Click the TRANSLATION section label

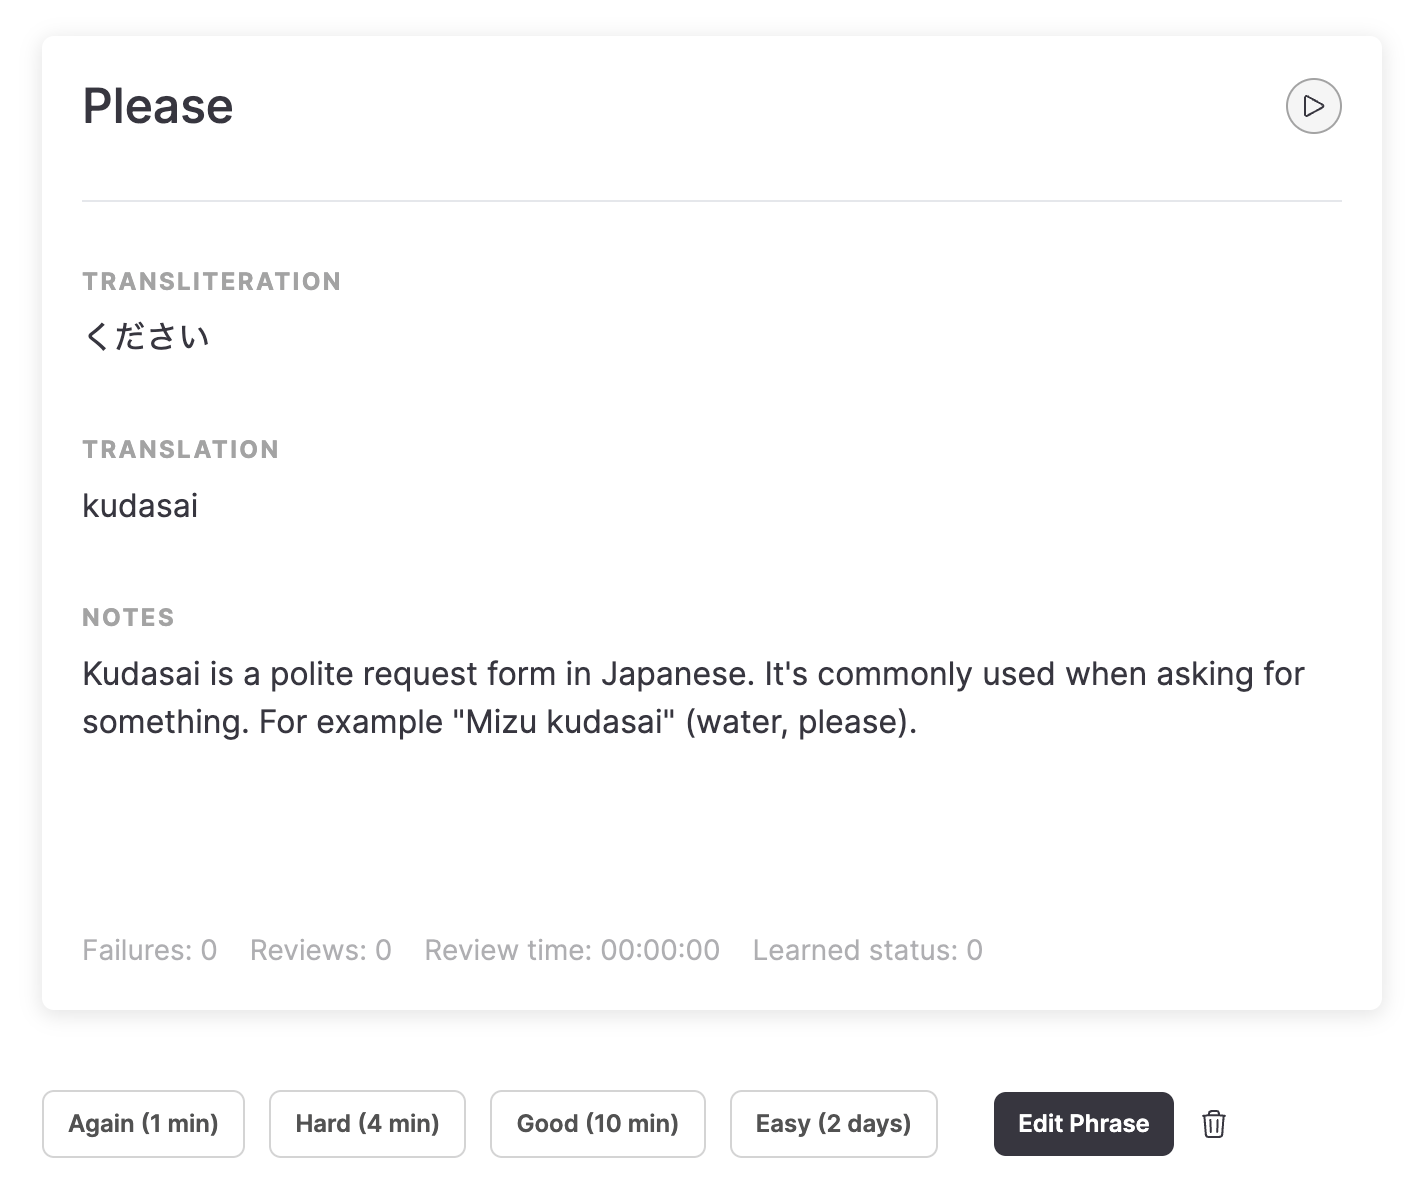(180, 450)
